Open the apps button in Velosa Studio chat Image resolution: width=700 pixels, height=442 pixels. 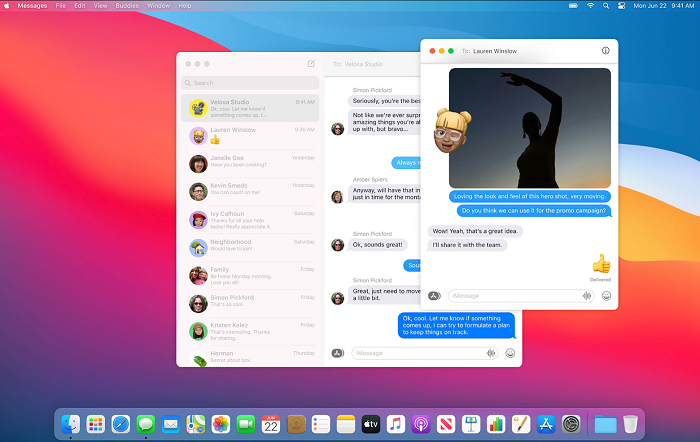(x=338, y=353)
